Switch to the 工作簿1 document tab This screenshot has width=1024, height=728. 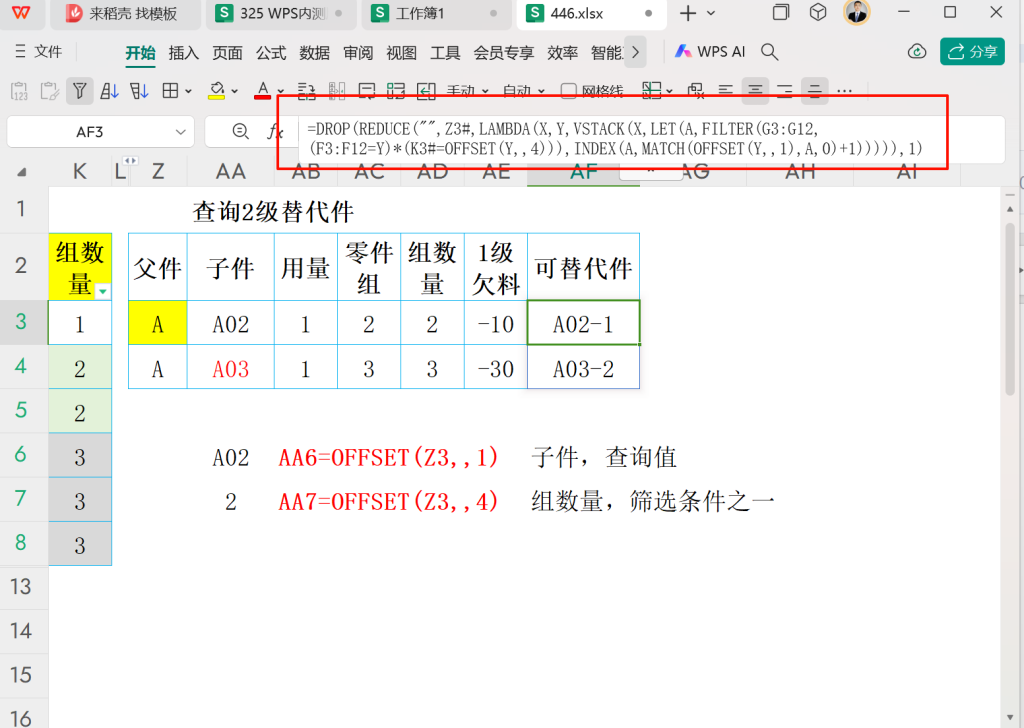click(436, 14)
